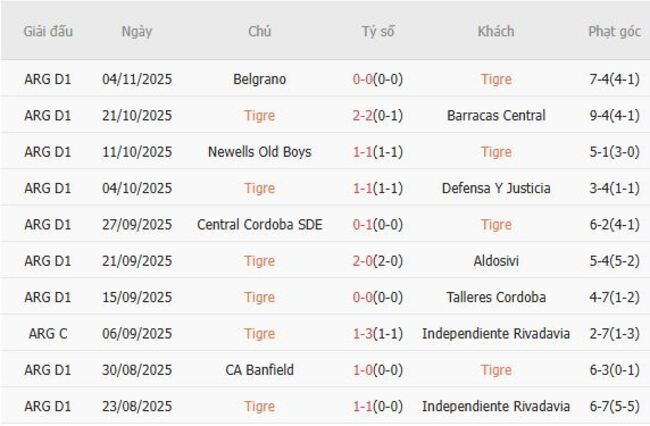650x426 pixels.
Task: Select the 2-7(1-3) corner kick stat
Action: pos(614,334)
